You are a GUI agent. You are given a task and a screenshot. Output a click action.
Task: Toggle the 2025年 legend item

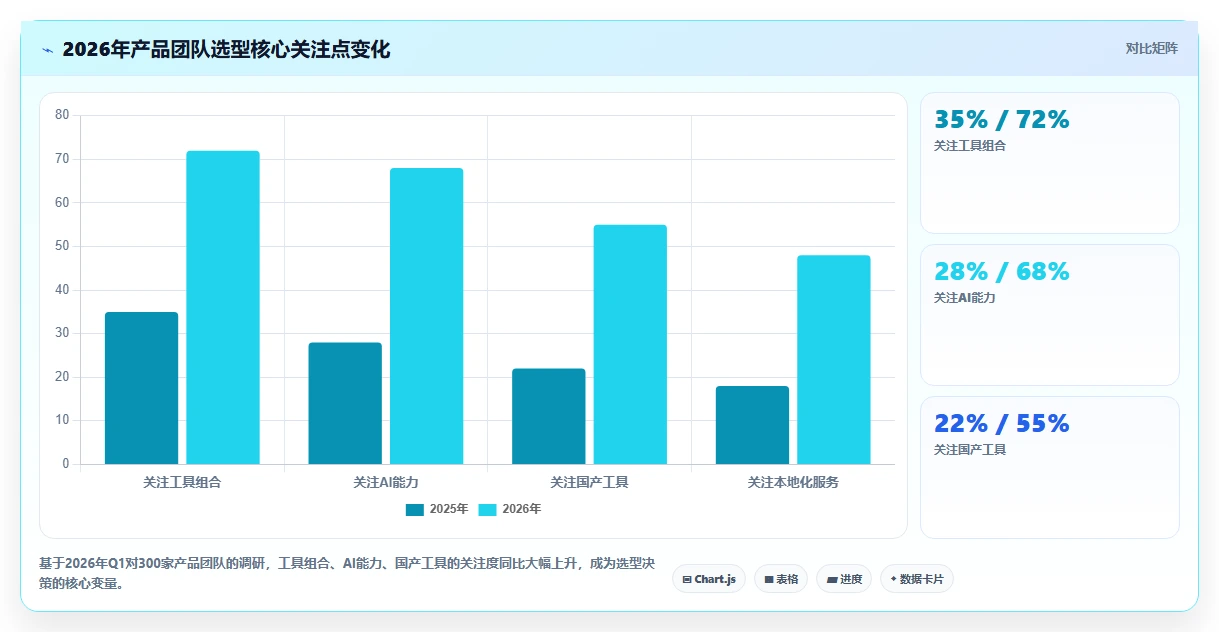click(x=437, y=509)
